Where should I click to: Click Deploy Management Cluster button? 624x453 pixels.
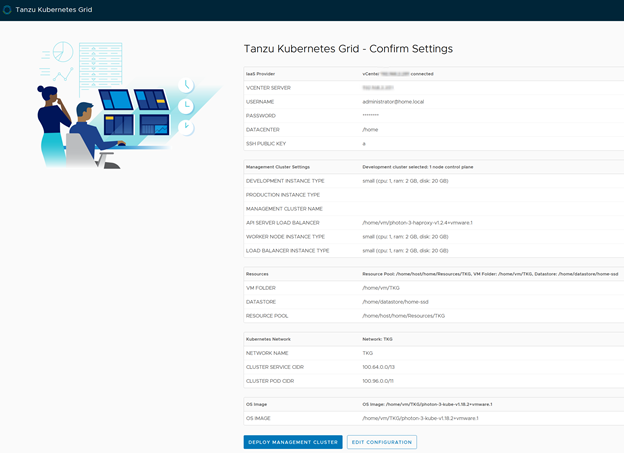[293, 442]
